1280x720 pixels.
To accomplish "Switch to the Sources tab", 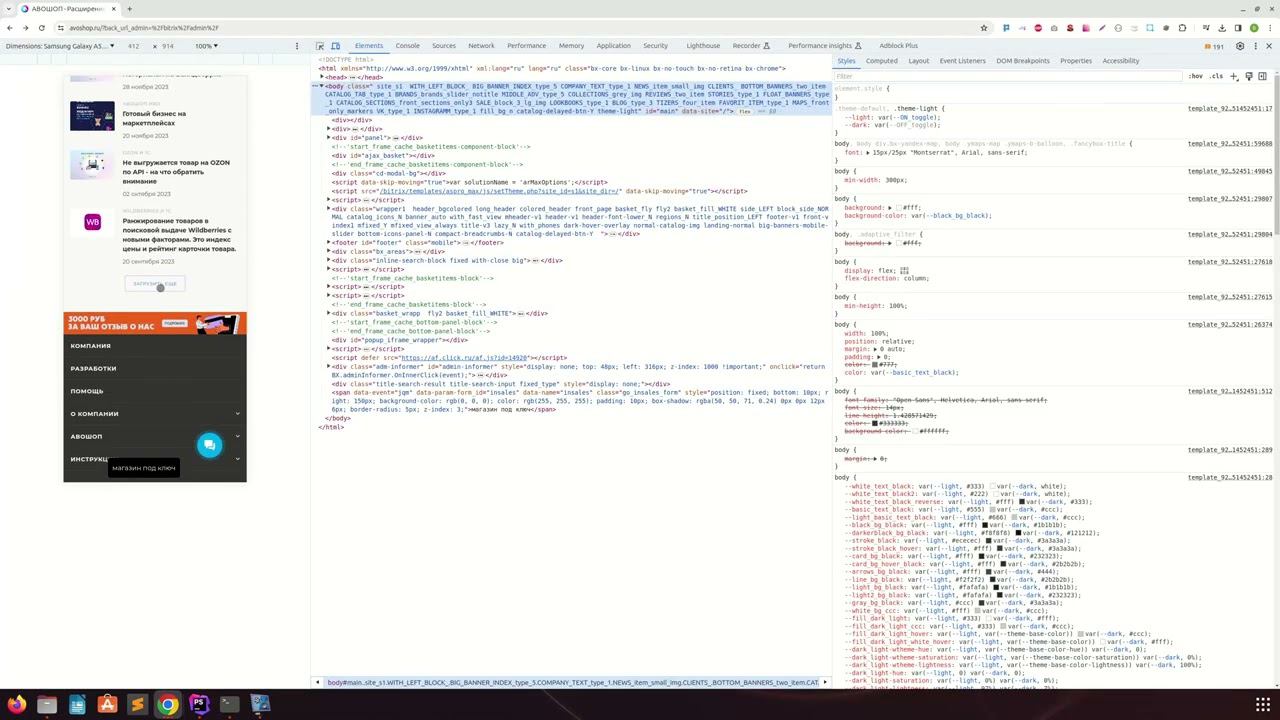I will coord(444,46).
